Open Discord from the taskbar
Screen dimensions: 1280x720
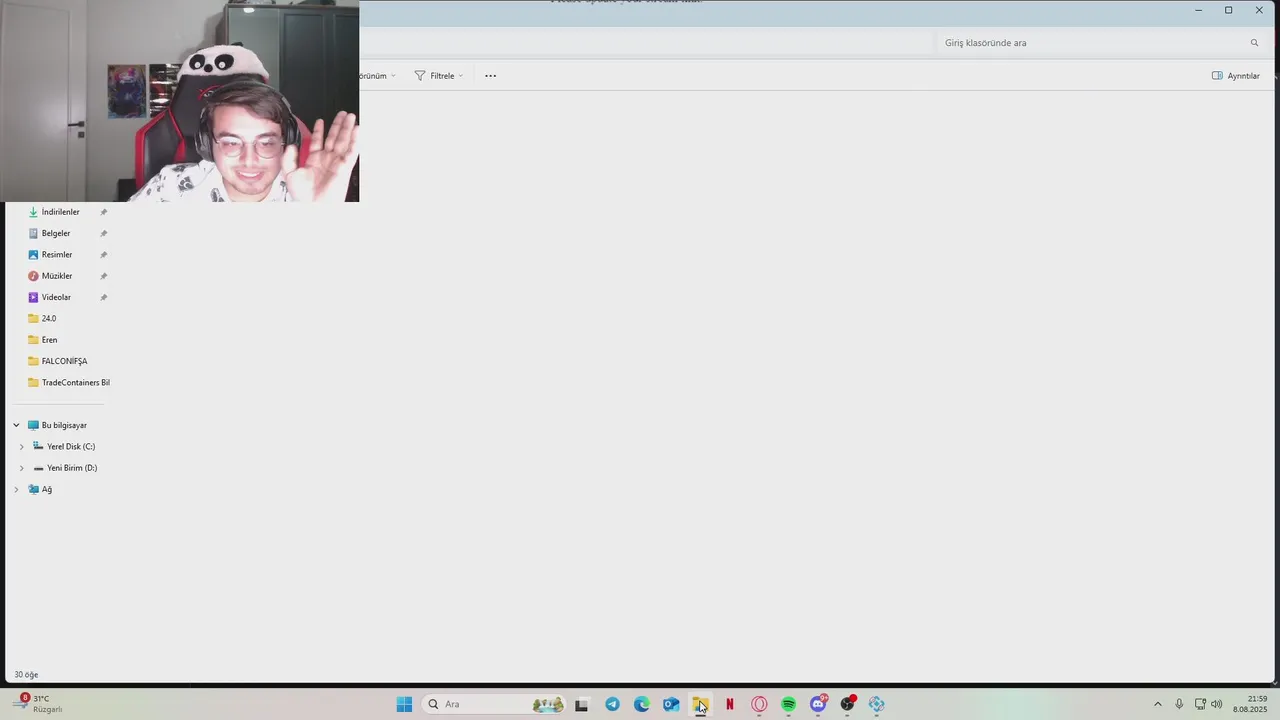click(x=818, y=704)
